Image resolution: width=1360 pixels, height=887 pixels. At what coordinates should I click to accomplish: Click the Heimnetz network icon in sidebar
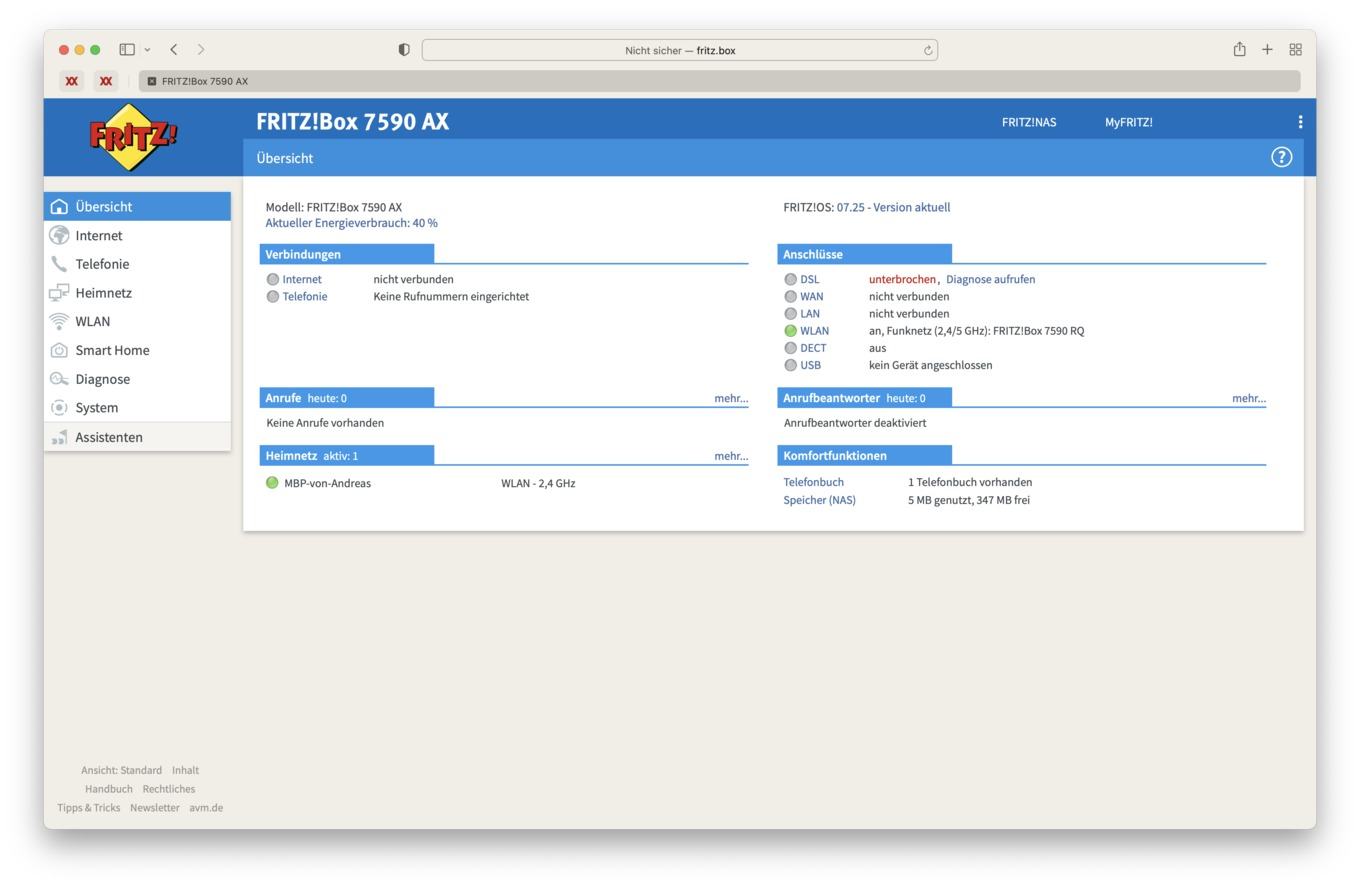pos(59,293)
